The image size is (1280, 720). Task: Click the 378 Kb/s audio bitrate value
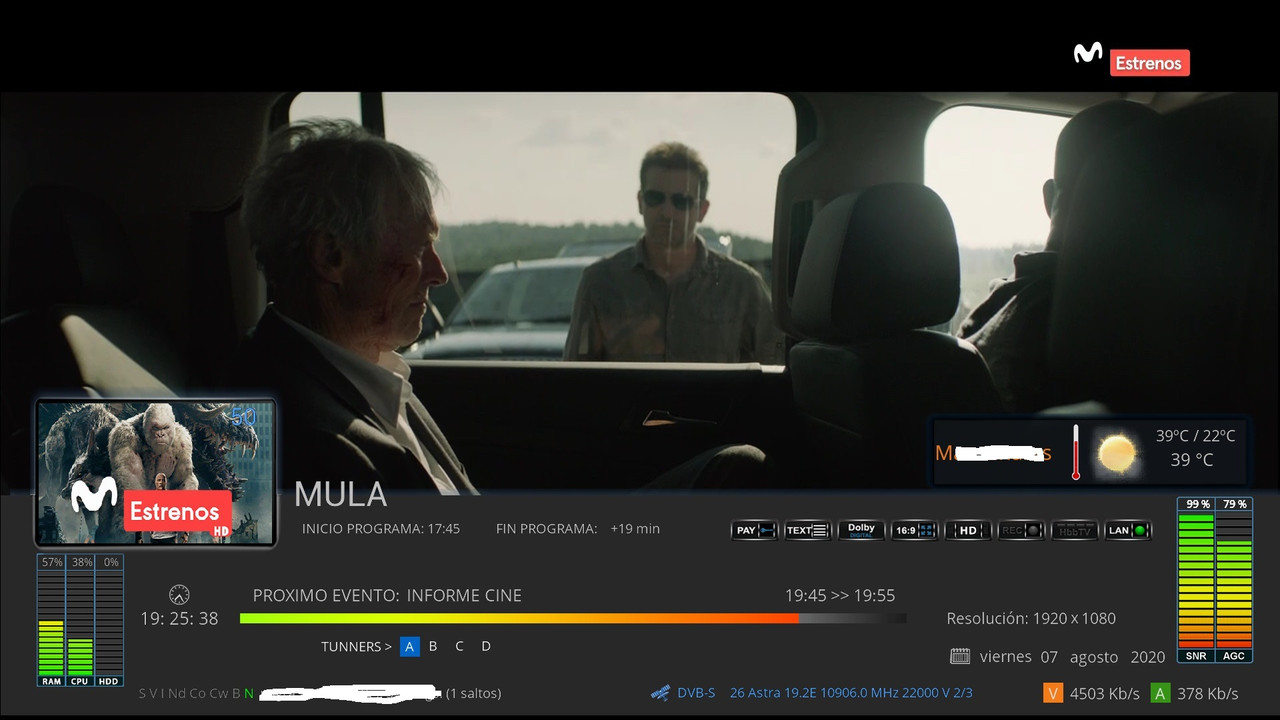pyautogui.click(x=1208, y=693)
